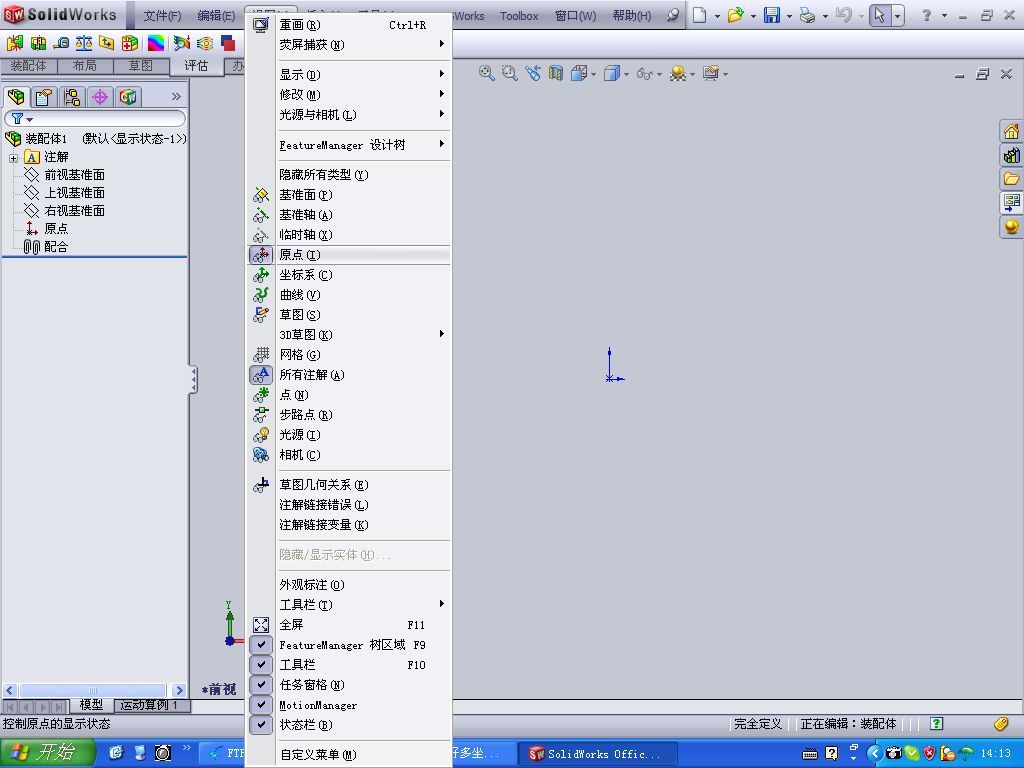This screenshot has width=1024, height=768.
Task: Open the ConfigurationManager tab icon
Action: [x=72, y=97]
